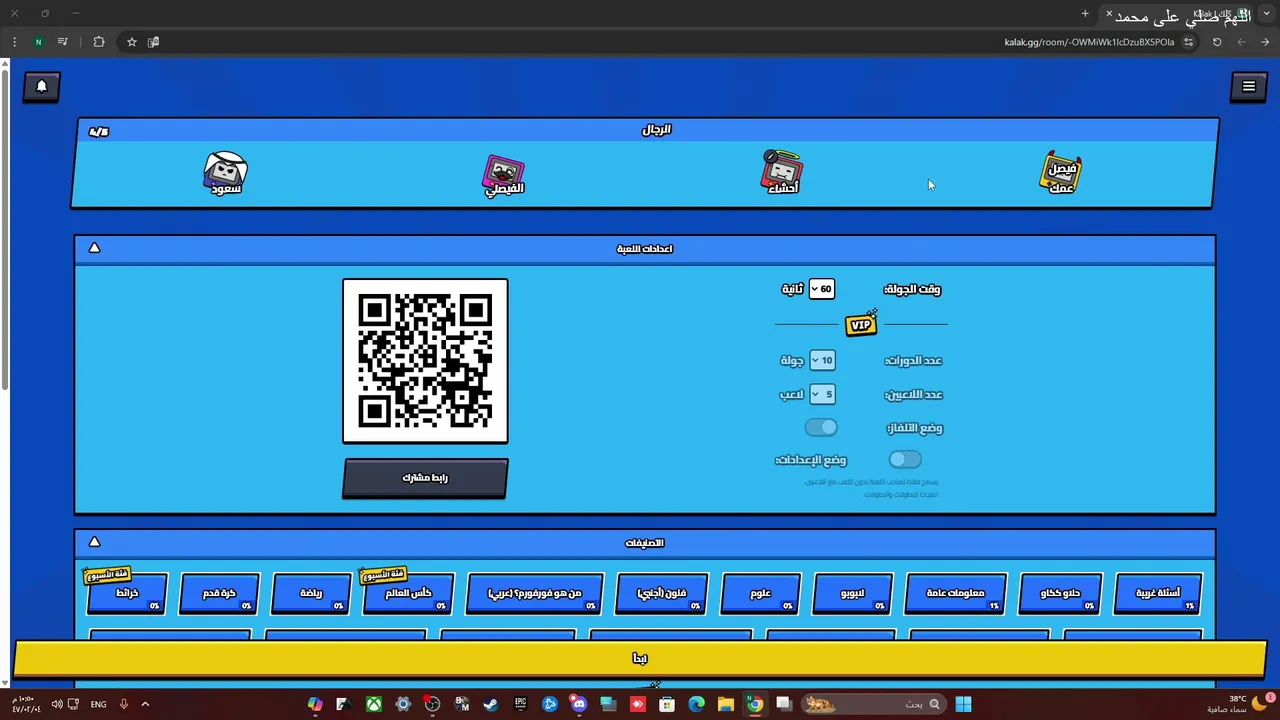Select the خرائط category
Viewport: 1280px width, 720px height.
[127, 593]
